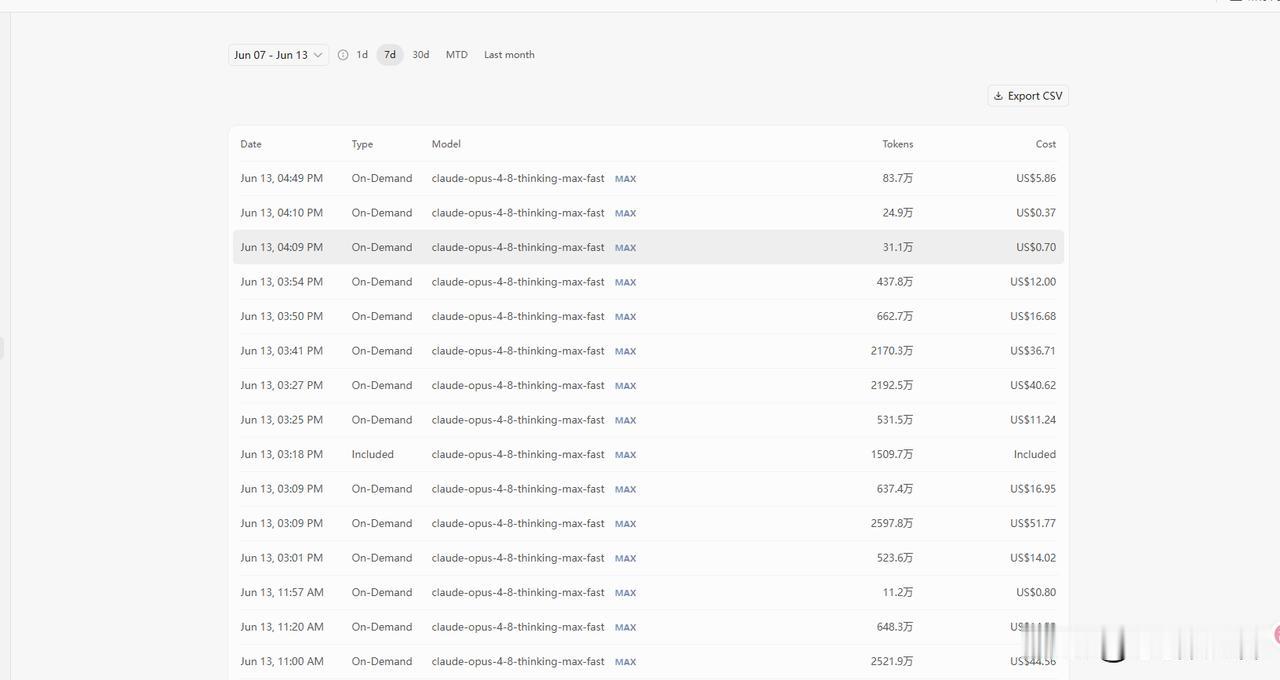Click the Date column header
Viewport: 1280px width, 680px height.
point(251,144)
